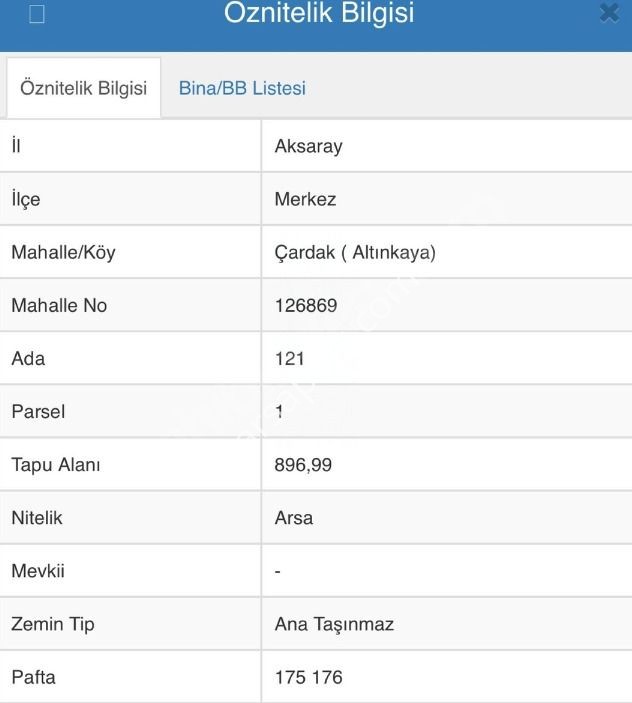Viewport: 632px width, 703px height.
Task: Select the Öznitelik Bilgisi tab
Action: click(83, 88)
